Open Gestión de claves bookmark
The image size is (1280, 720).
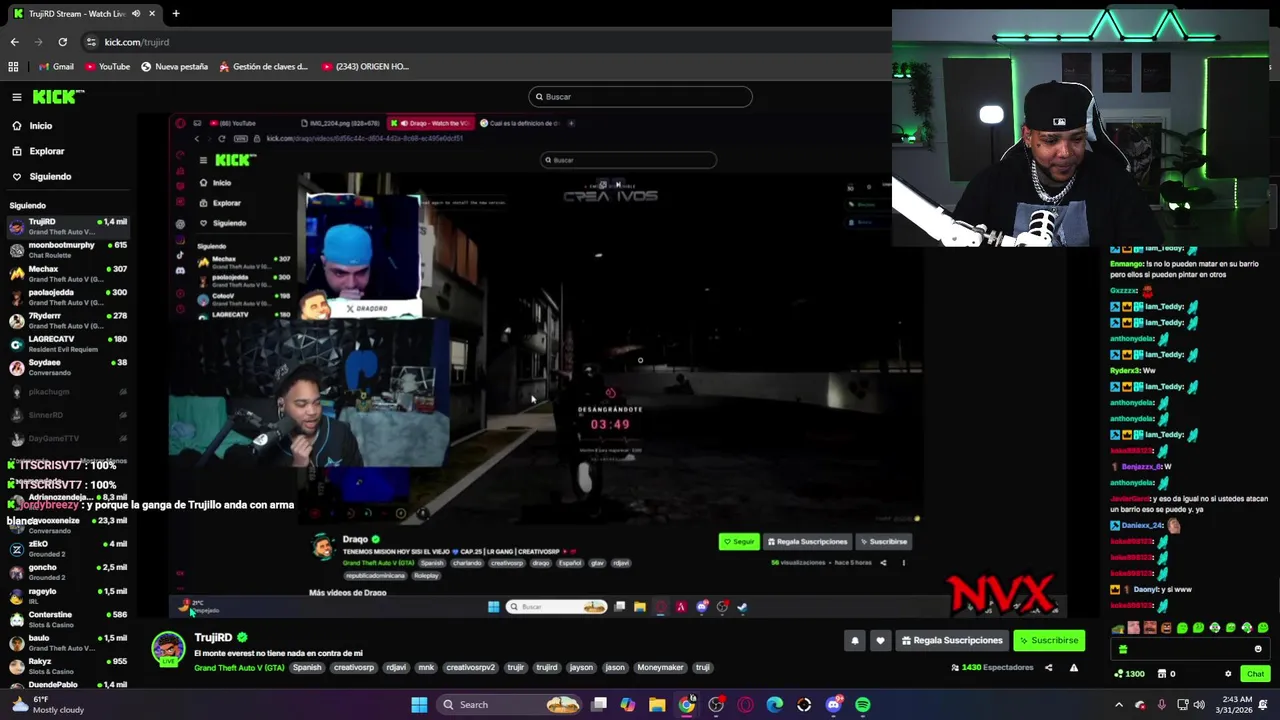[263, 67]
